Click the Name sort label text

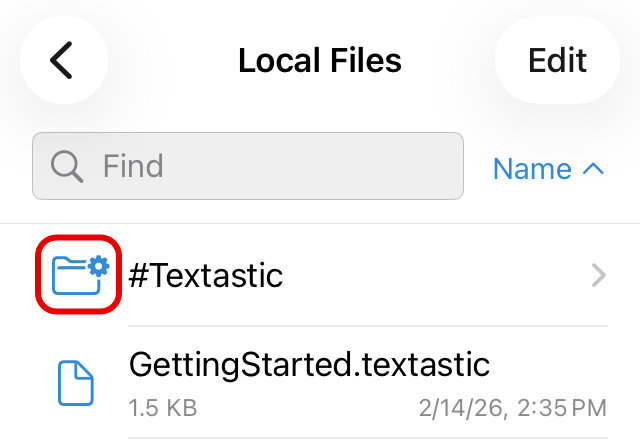[x=532, y=168]
